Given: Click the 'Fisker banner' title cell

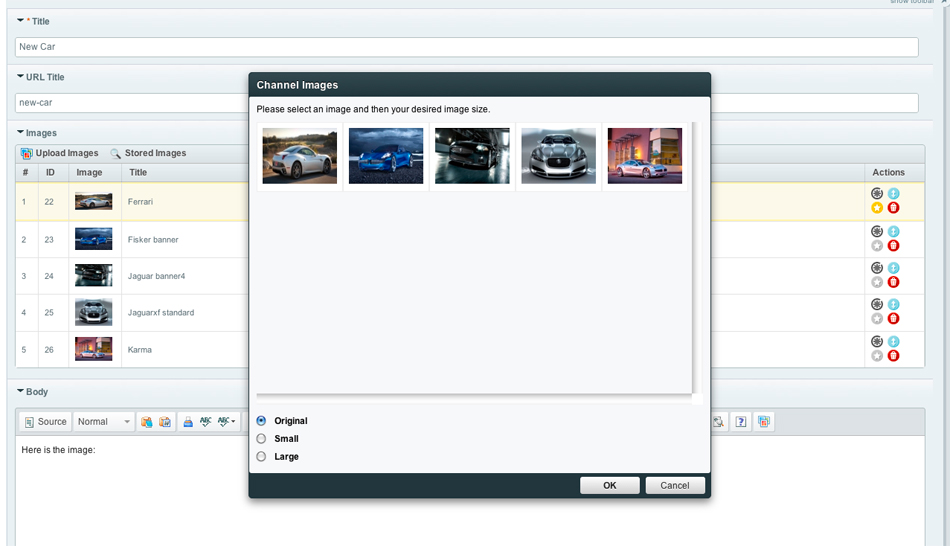Looking at the screenshot, I should (153, 239).
